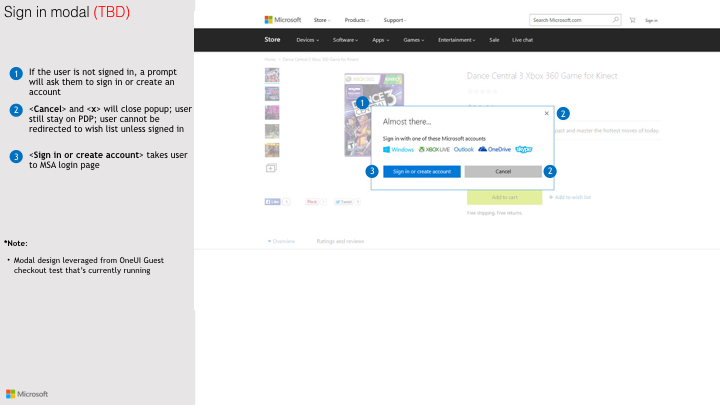Click the Windows account logo

tap(399, 150)
